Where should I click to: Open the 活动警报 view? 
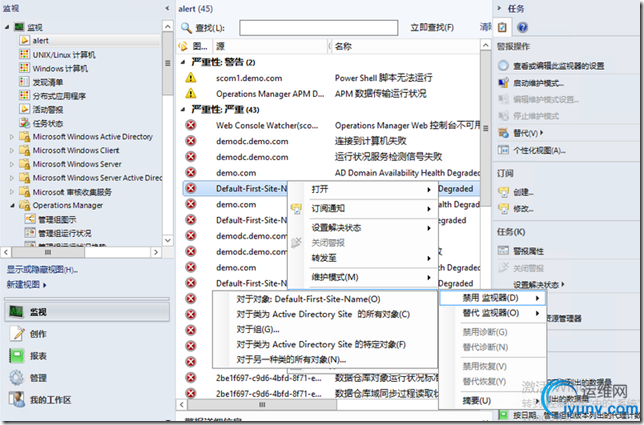coord(48,109)
